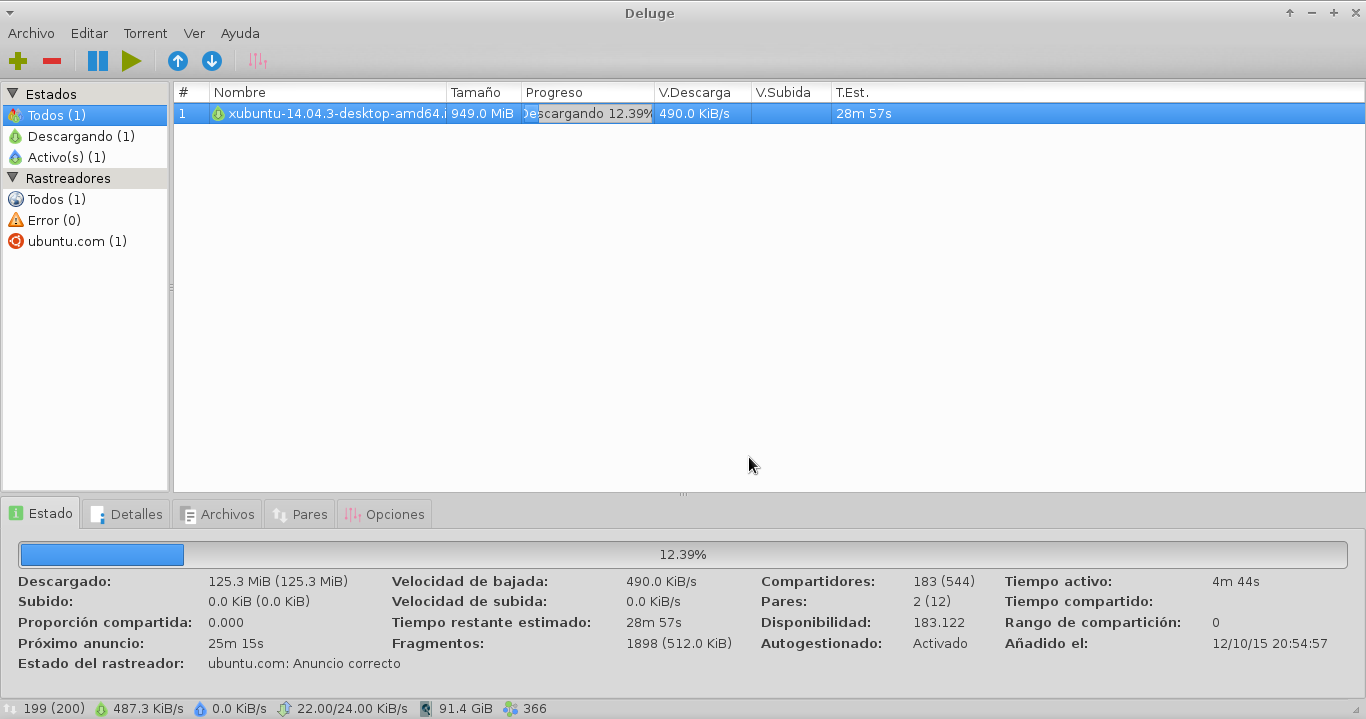Select Todos (1) under Rastreadores
Image resolution: width=1366 pixels, height=719 pixels.
[x=85, y=199]
